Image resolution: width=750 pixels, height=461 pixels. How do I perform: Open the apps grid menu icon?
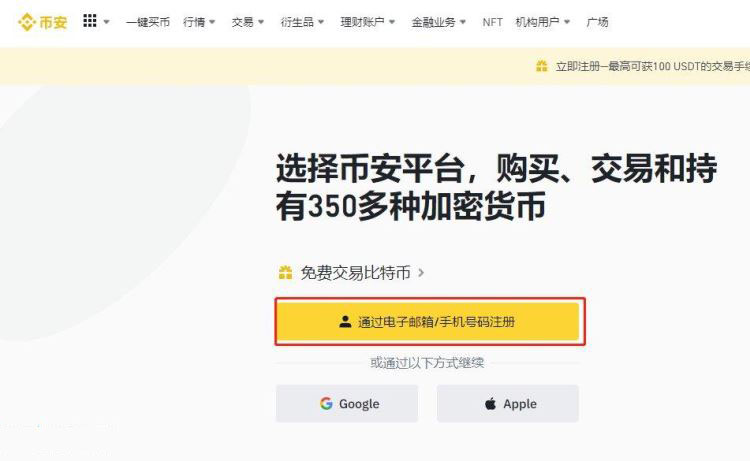click(90, 21)
